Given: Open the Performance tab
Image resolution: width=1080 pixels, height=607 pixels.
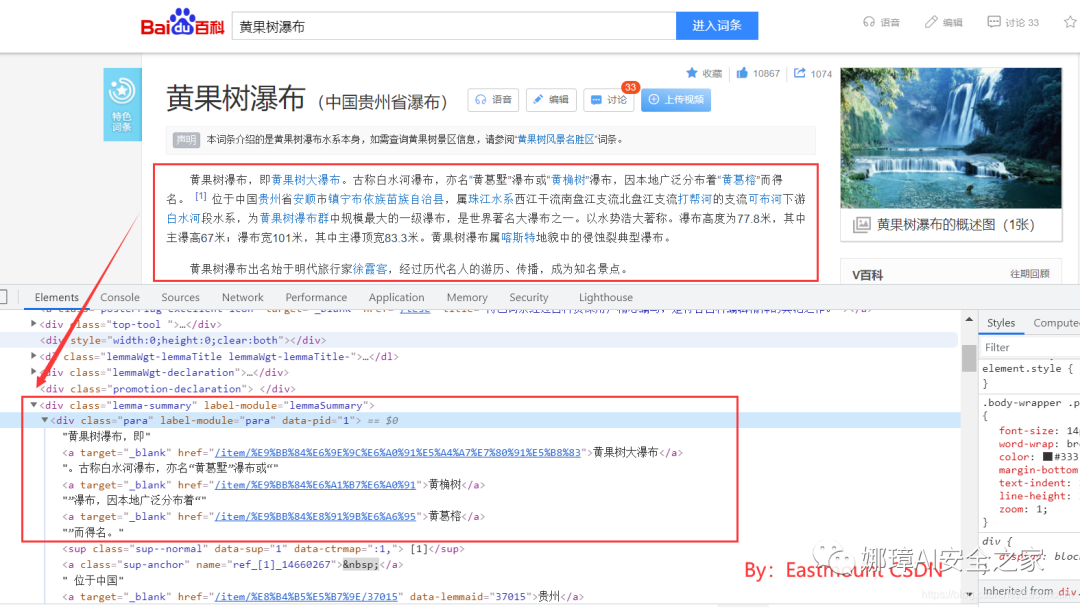Looking at the screenshot, I should 316,297.
